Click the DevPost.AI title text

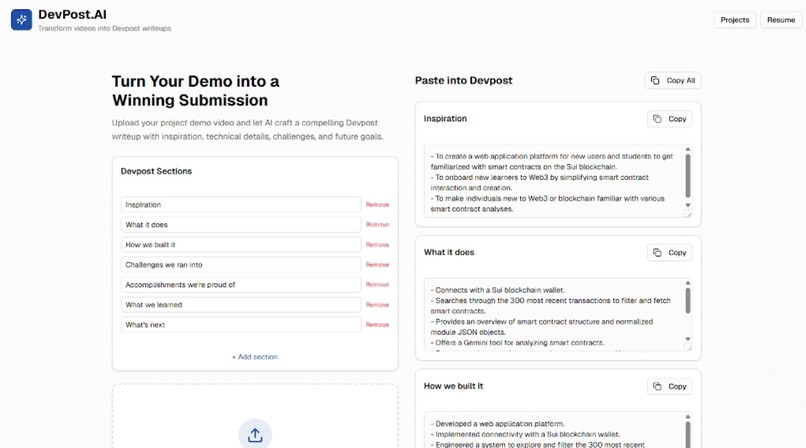point(72,14)
